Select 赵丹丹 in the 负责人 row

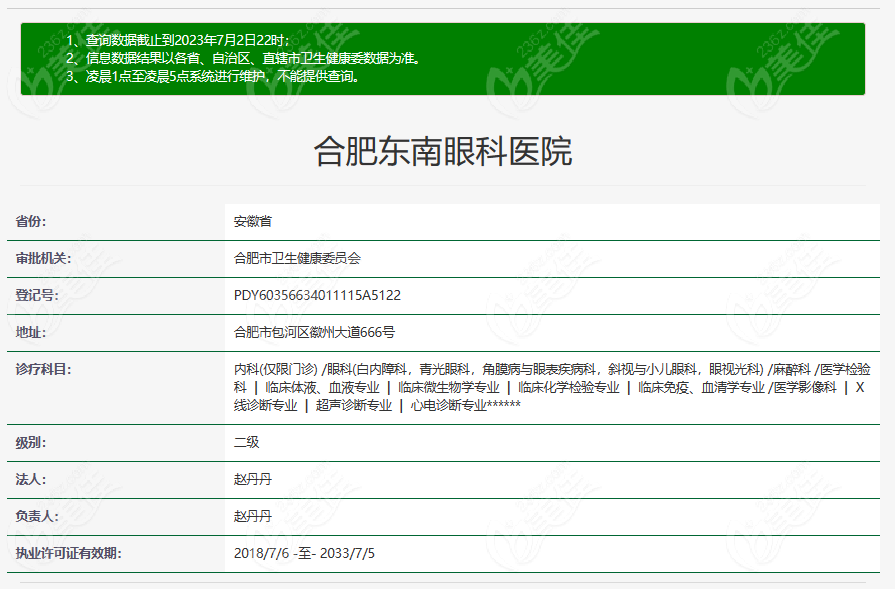(x=253, y=517)
